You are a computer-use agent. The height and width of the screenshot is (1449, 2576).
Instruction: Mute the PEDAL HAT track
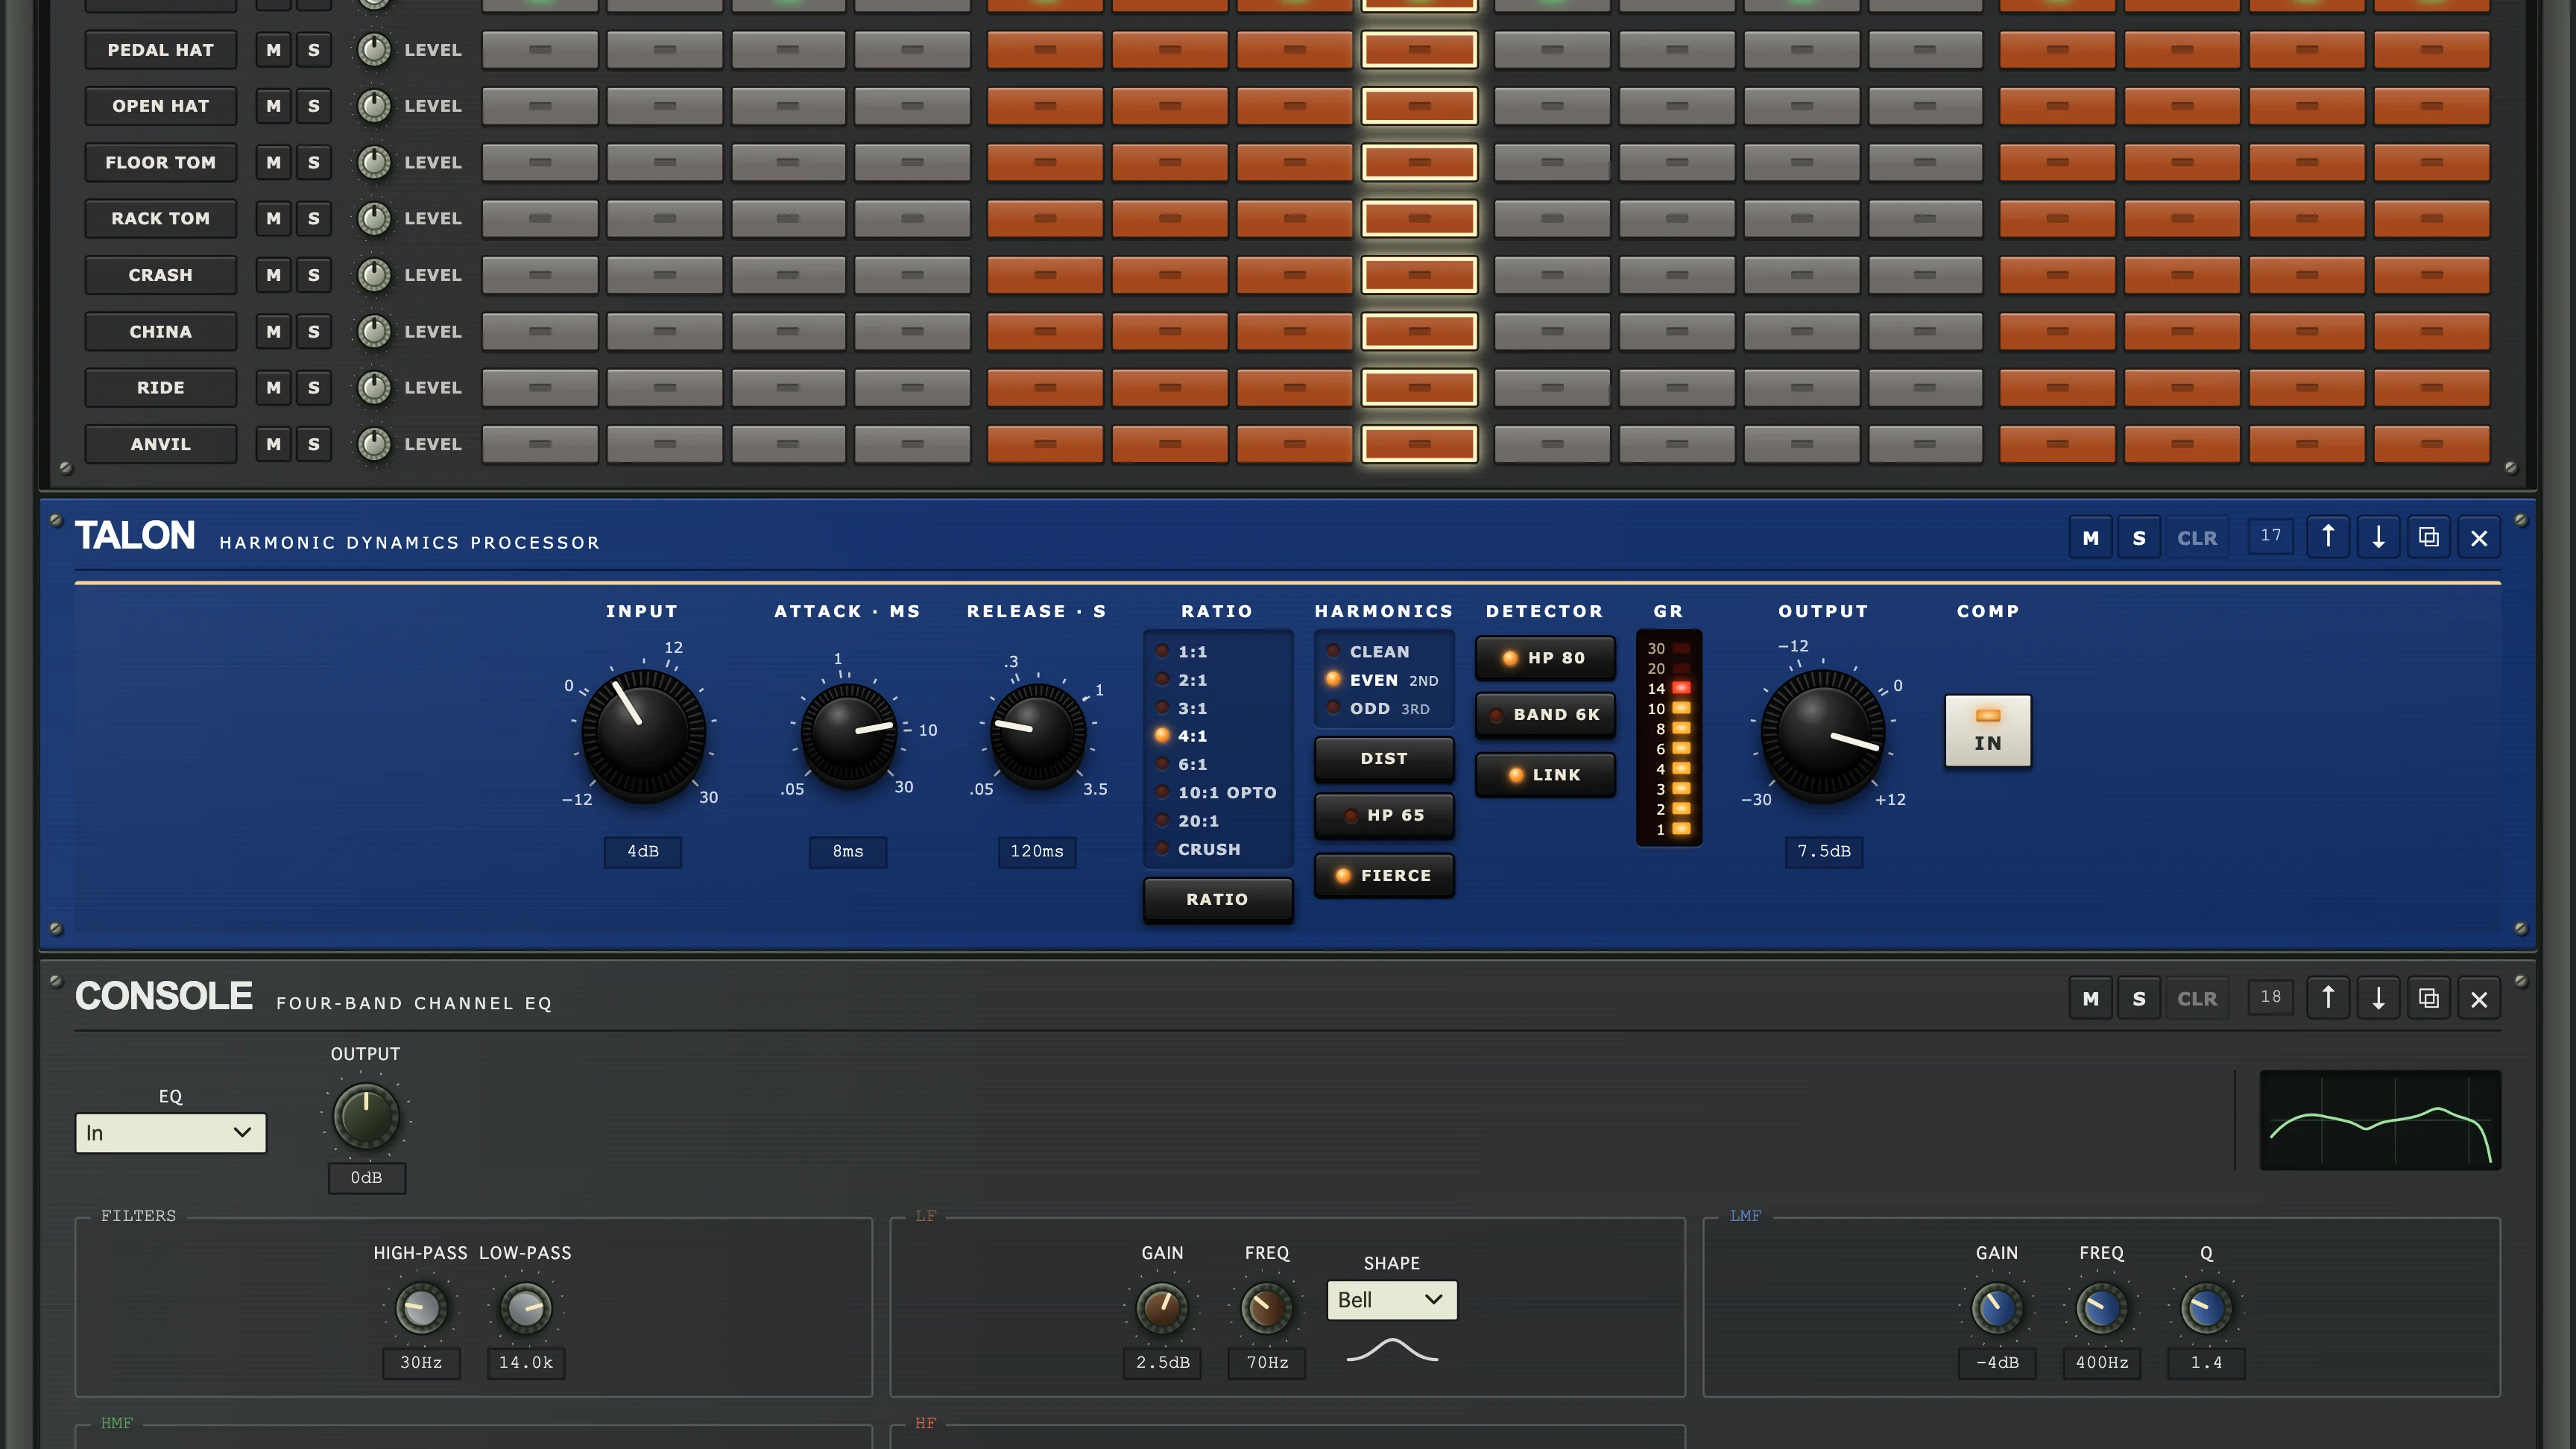pyautogui.click(x=273, y=49)
